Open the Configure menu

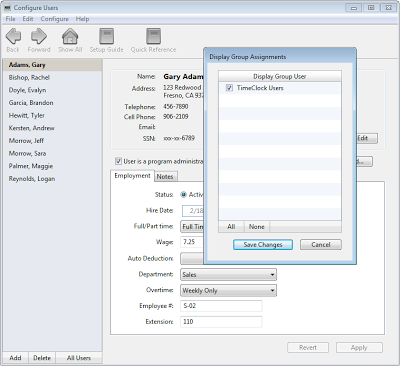(54, 19)
